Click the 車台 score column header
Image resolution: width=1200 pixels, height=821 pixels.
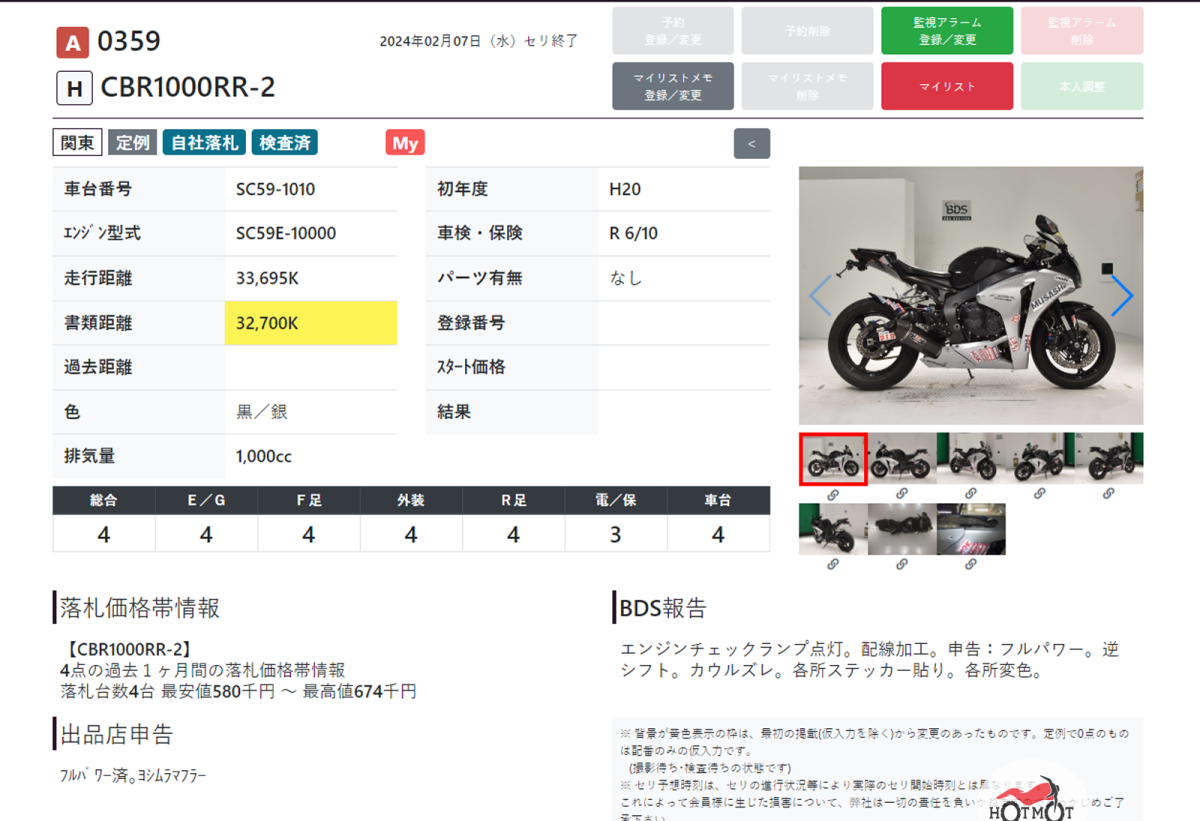(718, 500)
